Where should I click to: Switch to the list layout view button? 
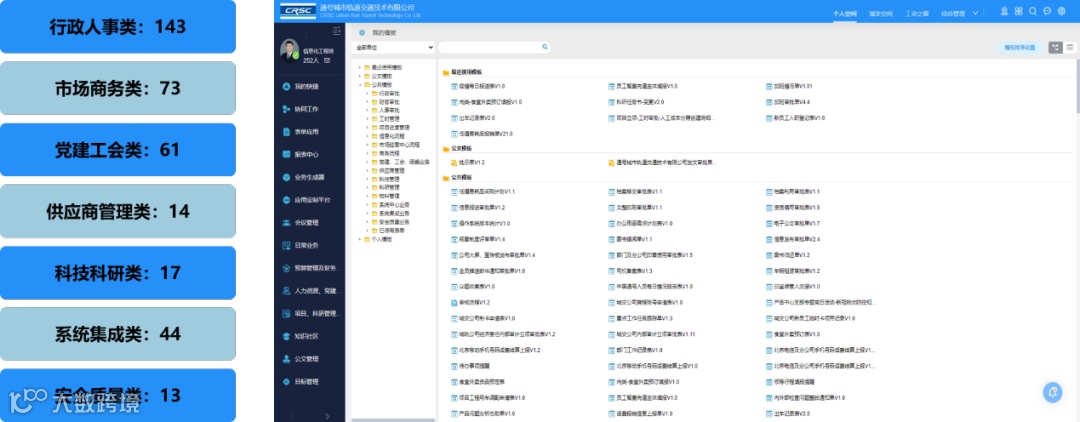click(1070, 48)
